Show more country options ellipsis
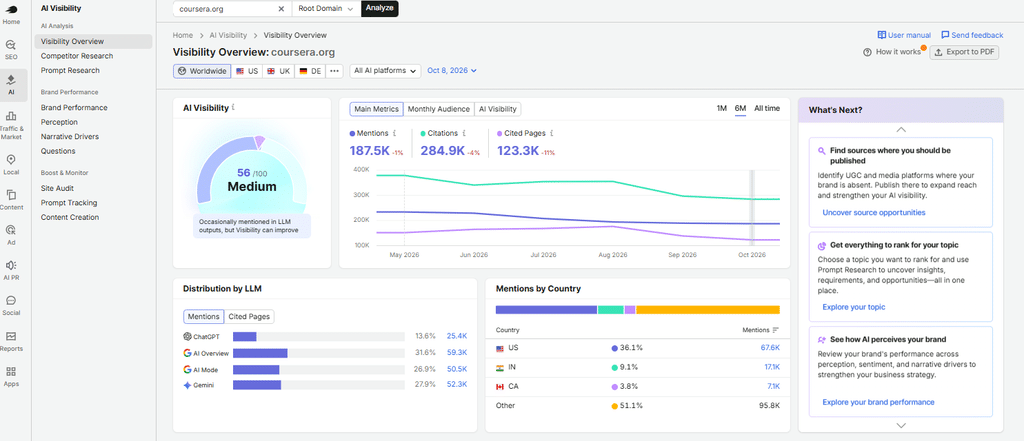The image size is (1024, 441). point(334,71)
